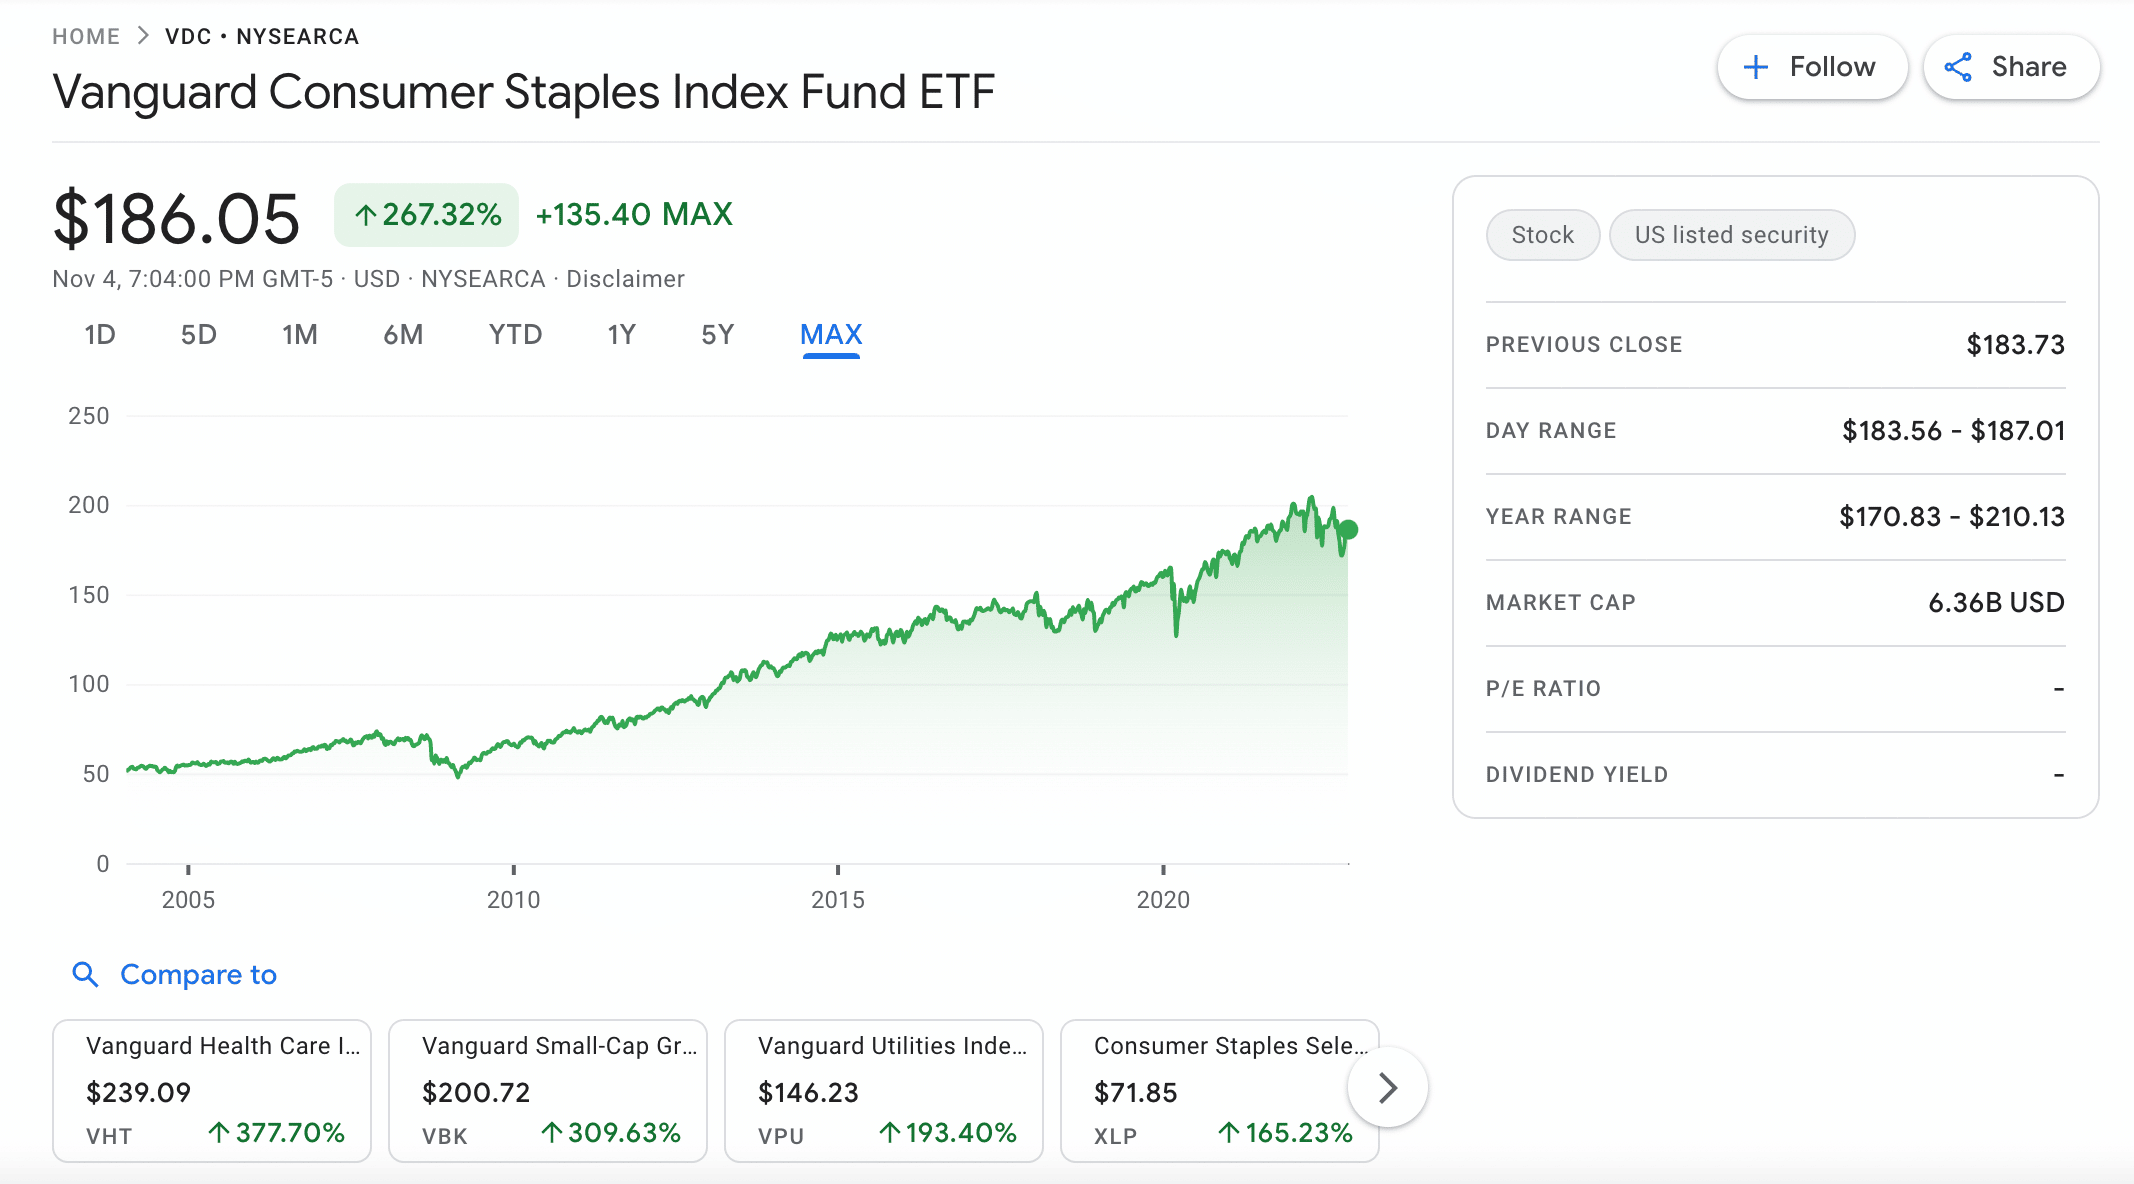Select the 1D time range tab
Screen dimensions: 2134x1184
100,335
